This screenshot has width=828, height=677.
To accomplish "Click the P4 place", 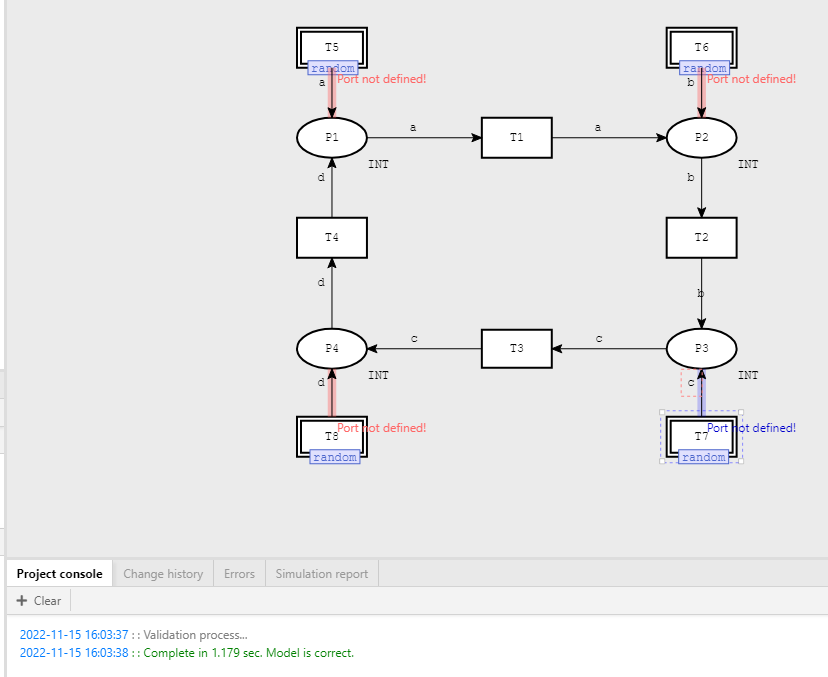I will (x=331, y=347).
